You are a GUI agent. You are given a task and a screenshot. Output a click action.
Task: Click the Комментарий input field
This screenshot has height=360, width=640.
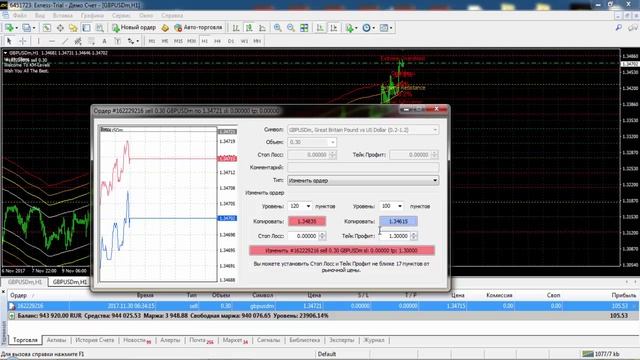pyautogui.click(x=363, y=167)
